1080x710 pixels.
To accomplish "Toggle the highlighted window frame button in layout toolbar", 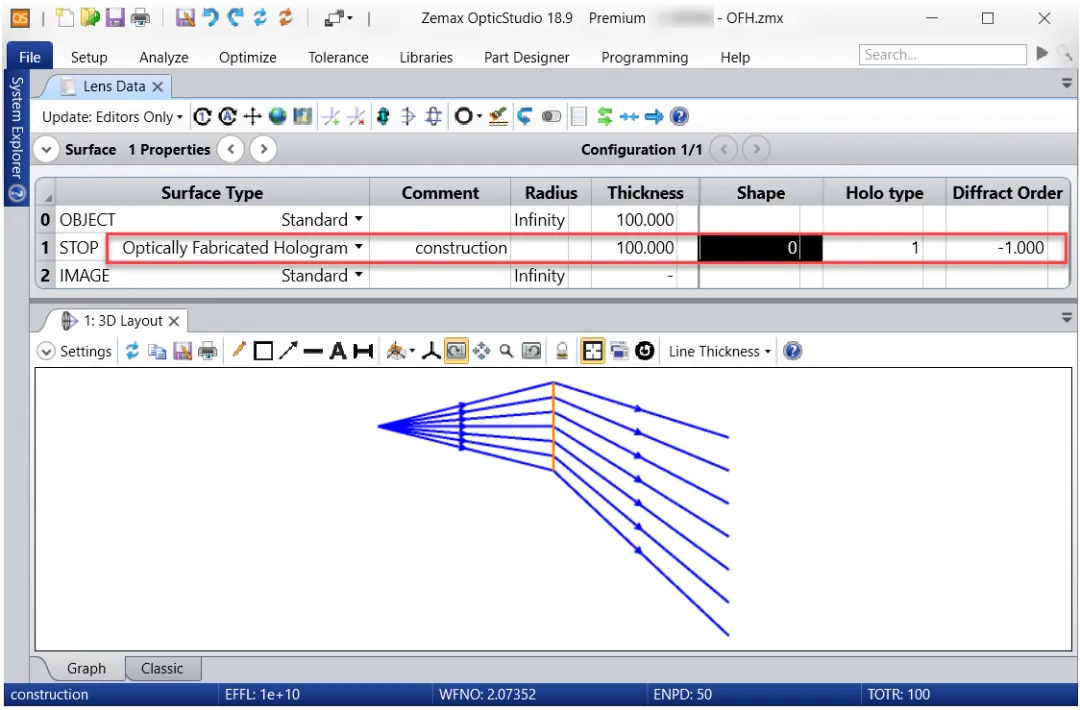I will pos(592,351).
